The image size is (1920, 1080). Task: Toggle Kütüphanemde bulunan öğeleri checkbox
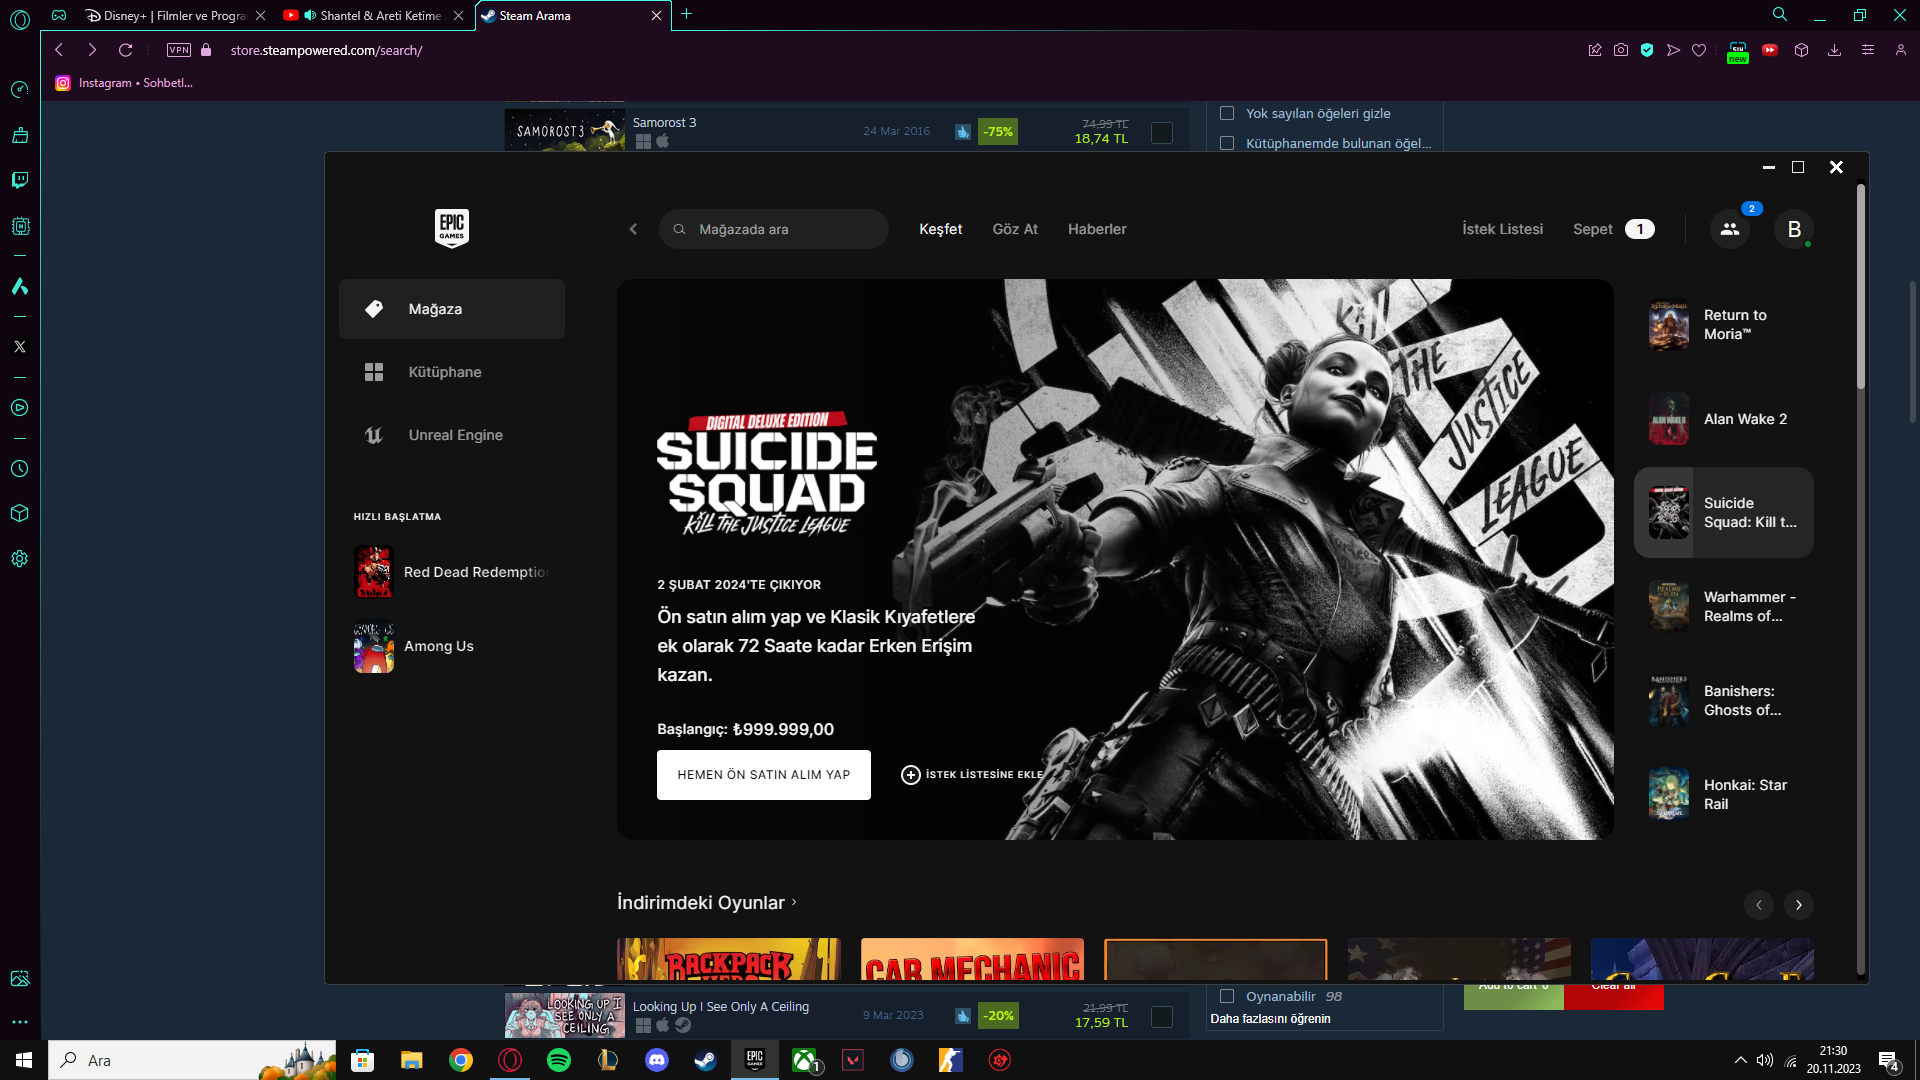pyautogui.click(x=1227, y=143)
